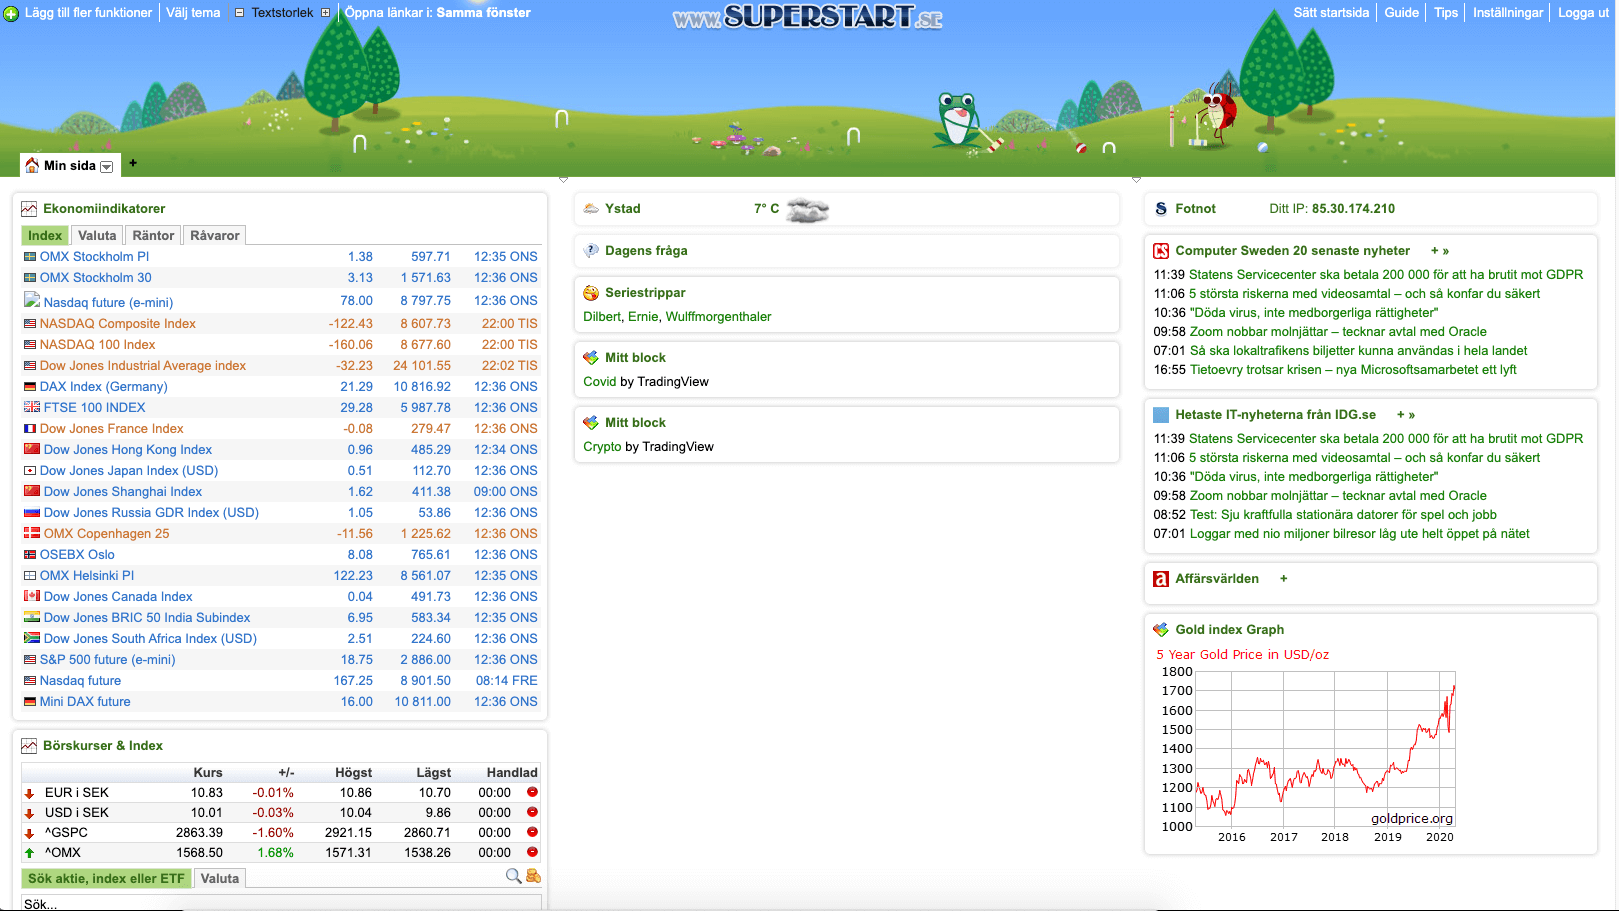Click the Mitt block icon above Crypto
Image resolution: width=1619 pixels, height=911 pixels.
[591, 423]
